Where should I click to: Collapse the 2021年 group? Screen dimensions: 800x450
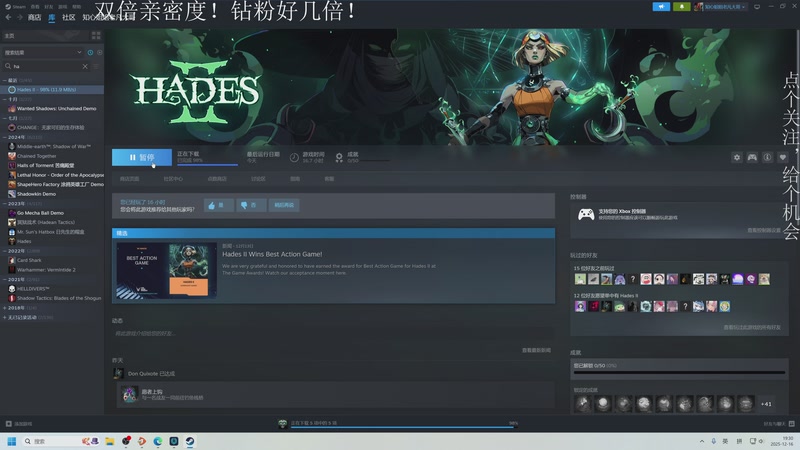pyautogui.click(x=14, y=280)
